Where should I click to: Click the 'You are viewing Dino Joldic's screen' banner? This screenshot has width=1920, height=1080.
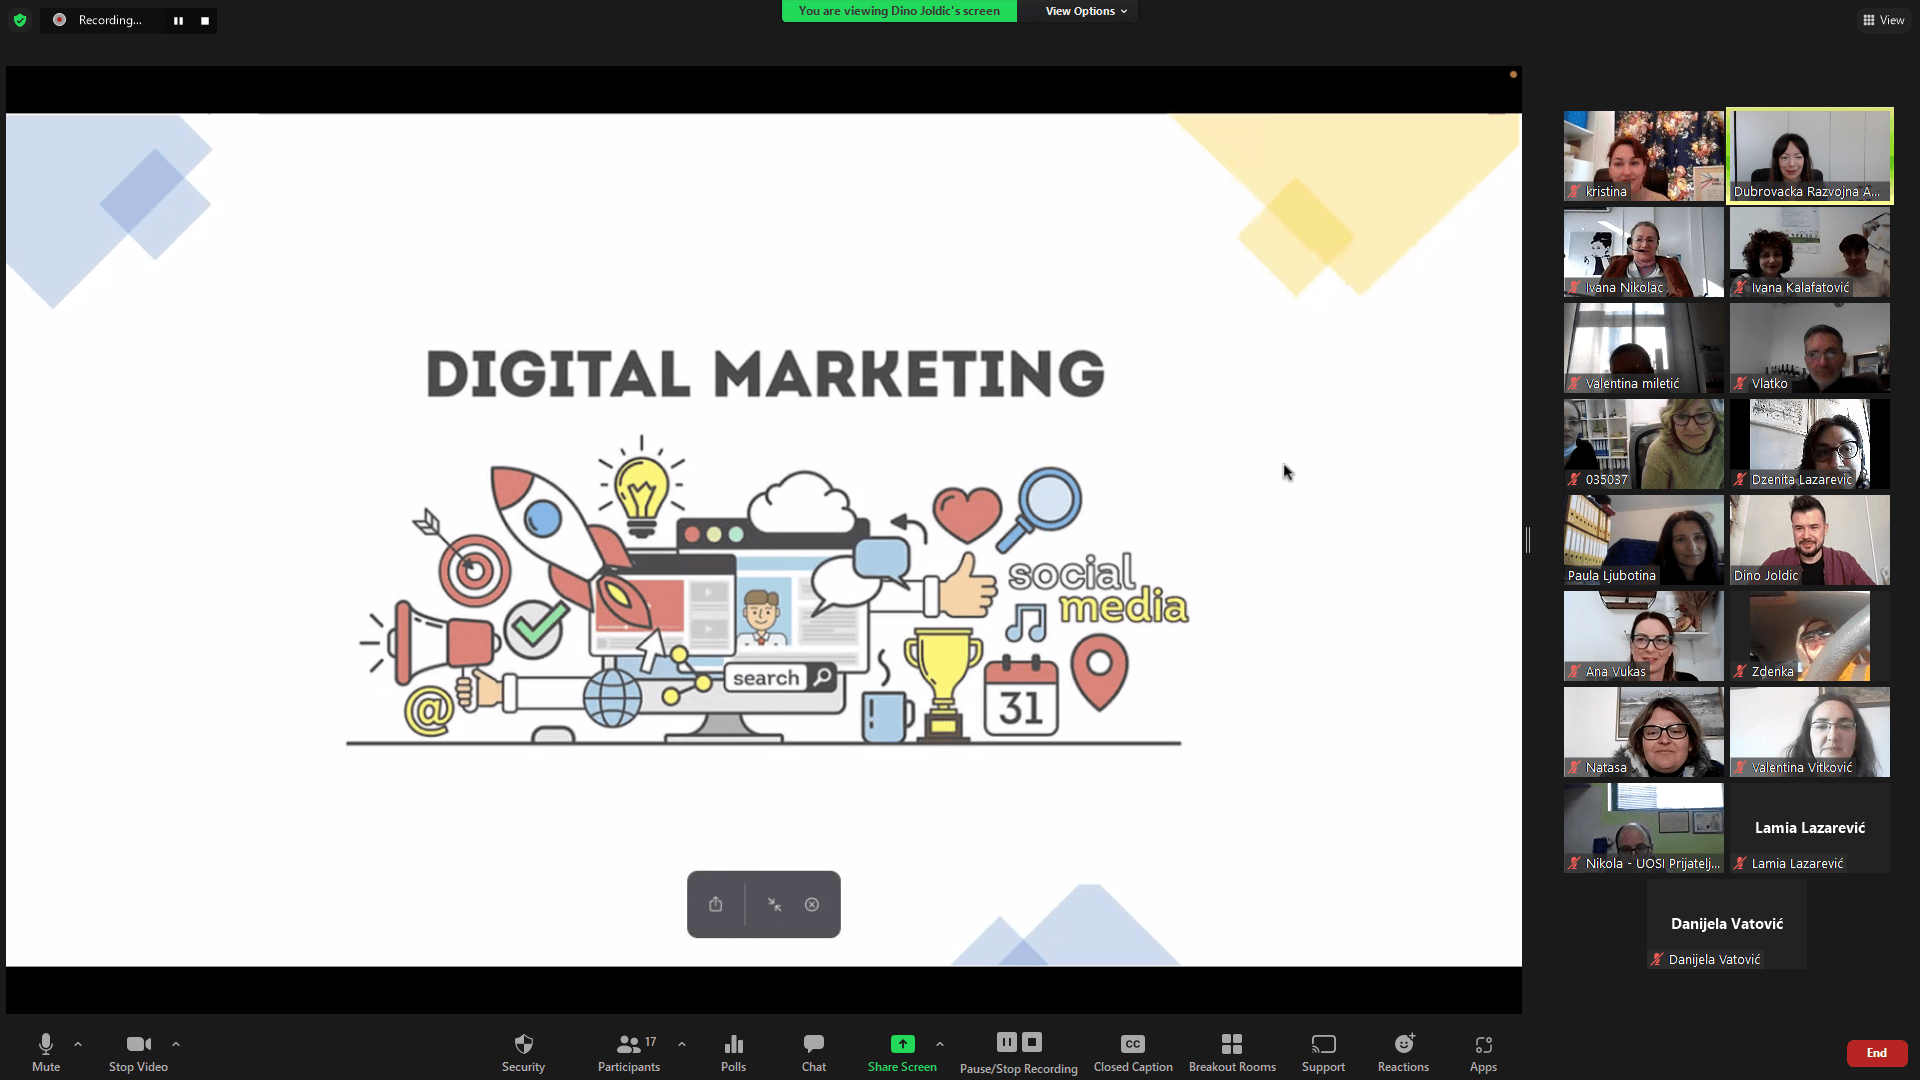click(x=899, y=11)
